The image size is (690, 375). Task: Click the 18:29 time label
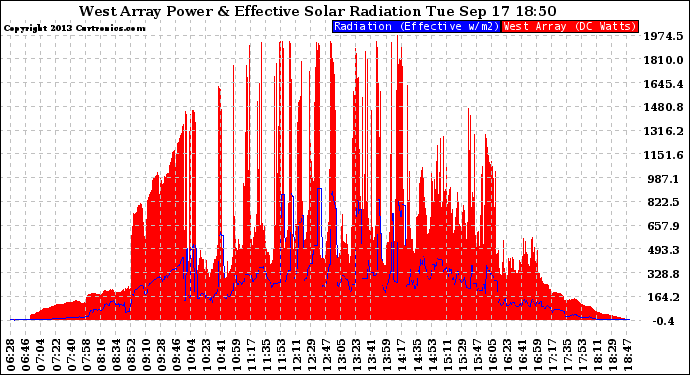(x=611, y=354)
